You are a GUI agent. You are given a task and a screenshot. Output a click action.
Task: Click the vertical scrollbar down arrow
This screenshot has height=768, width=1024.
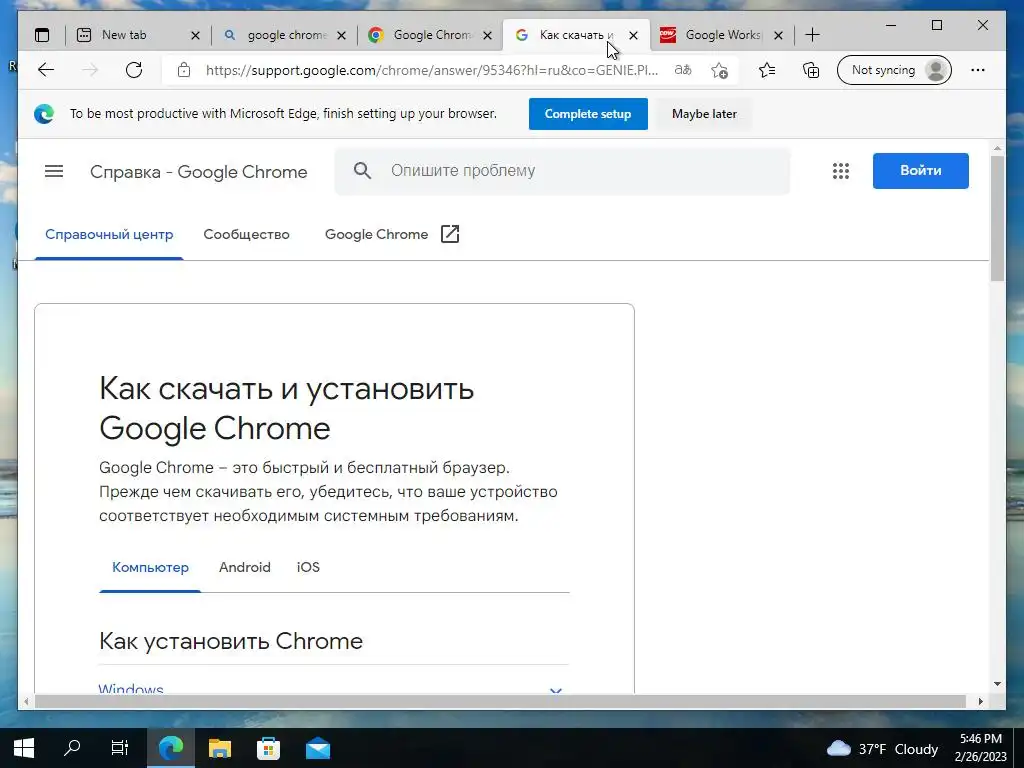pos(997,684)
